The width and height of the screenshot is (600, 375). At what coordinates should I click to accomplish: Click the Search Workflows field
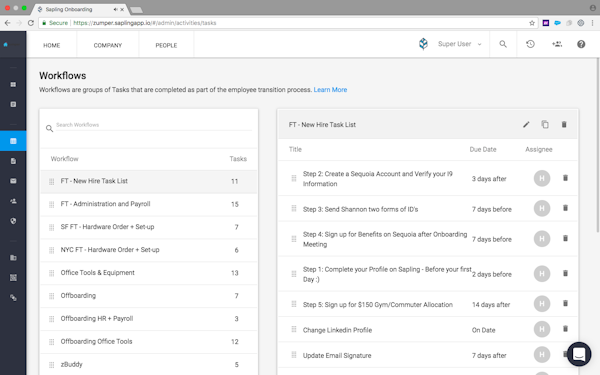[154, 125]
